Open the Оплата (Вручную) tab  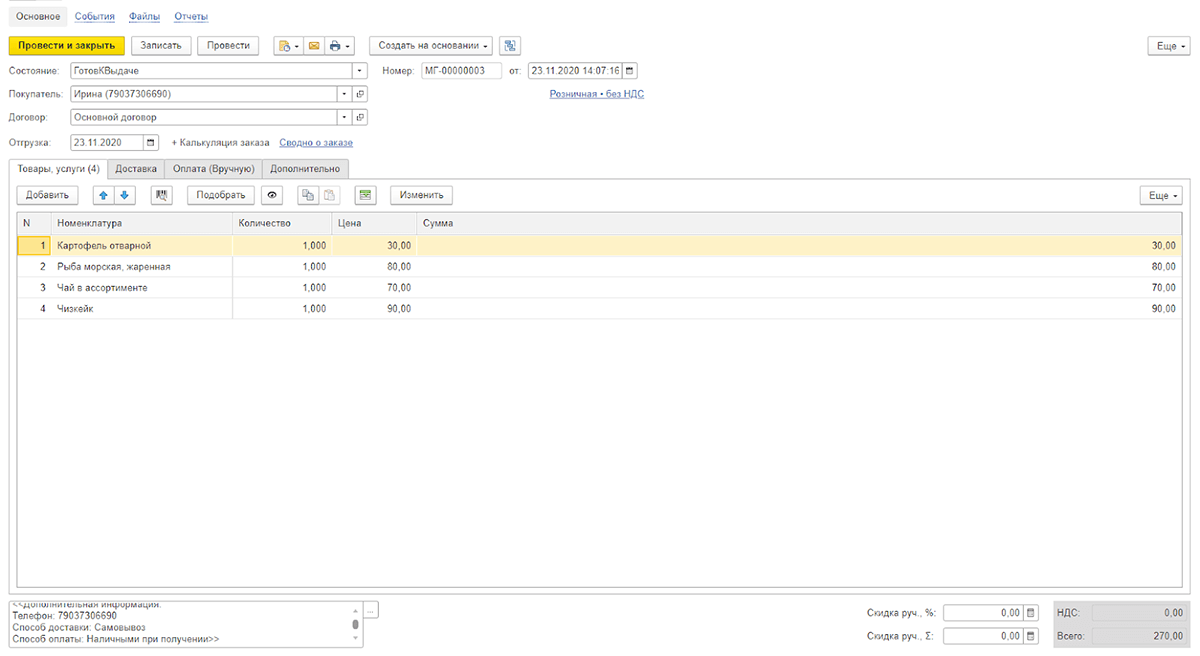(213, 169)
